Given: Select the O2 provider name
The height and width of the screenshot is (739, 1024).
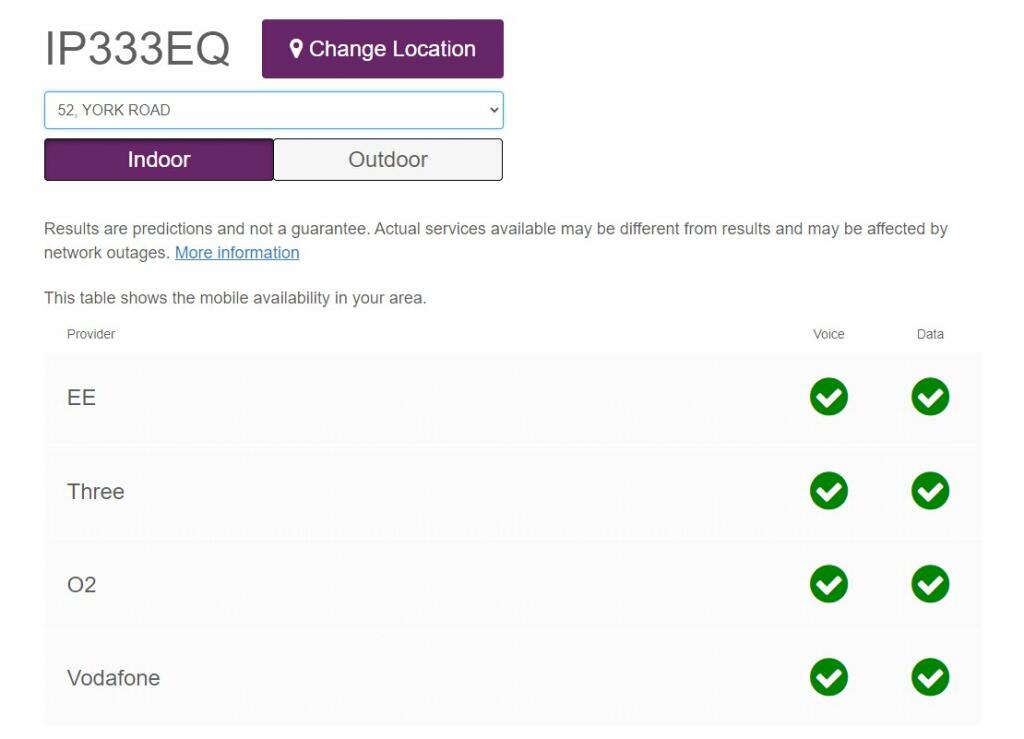Looking at the screenshot, I should (x=82, y=584).
